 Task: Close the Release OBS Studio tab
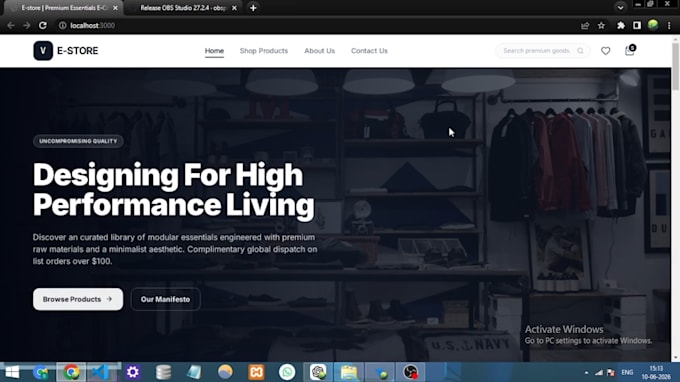(x=234, y=8)
